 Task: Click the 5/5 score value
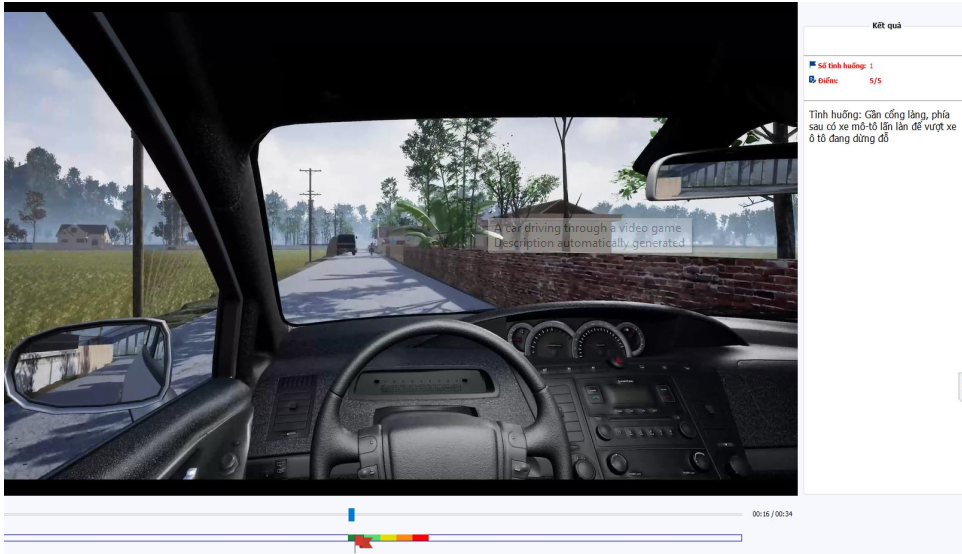875,80
